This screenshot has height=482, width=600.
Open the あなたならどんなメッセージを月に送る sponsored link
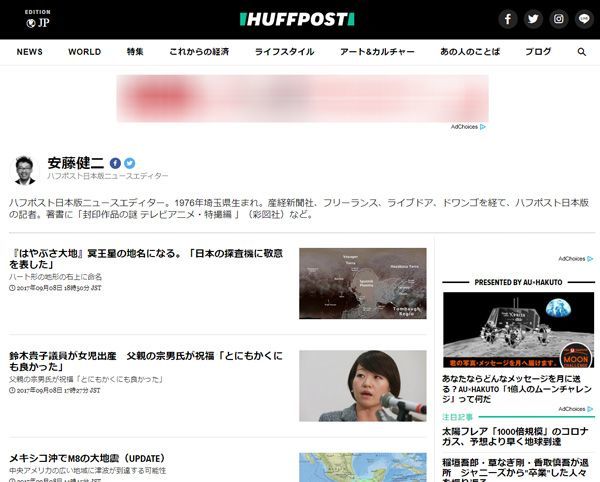517,389
